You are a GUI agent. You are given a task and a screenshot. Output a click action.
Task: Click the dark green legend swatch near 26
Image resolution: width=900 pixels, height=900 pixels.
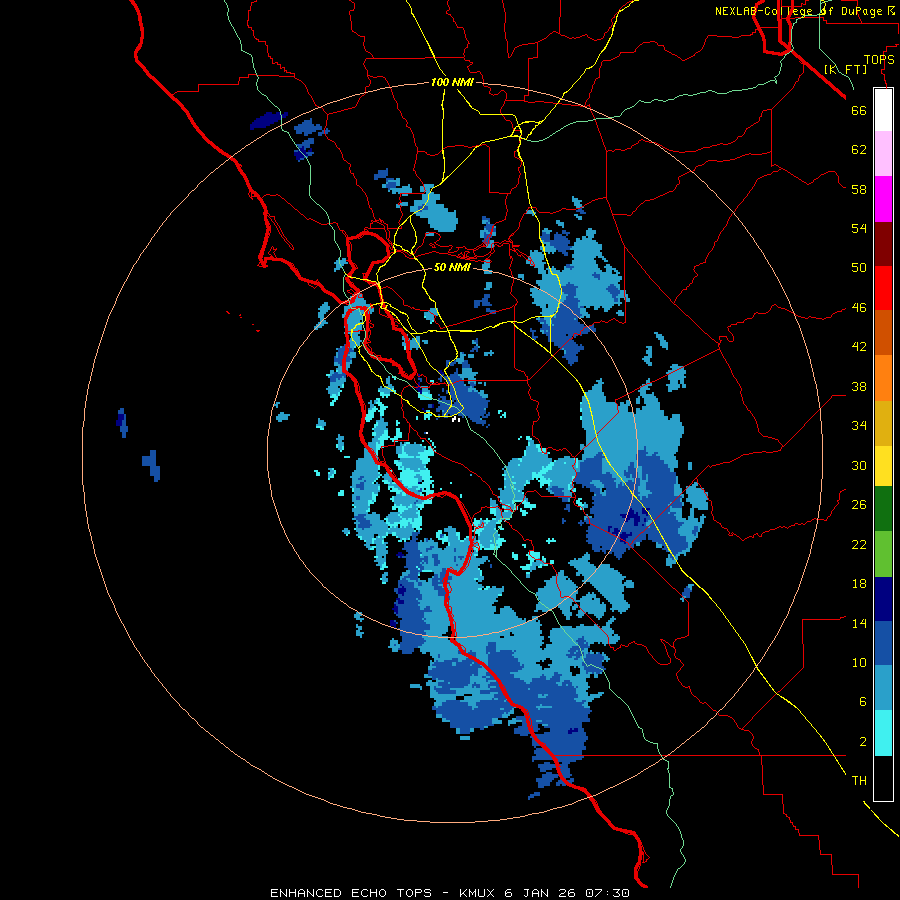883,509
